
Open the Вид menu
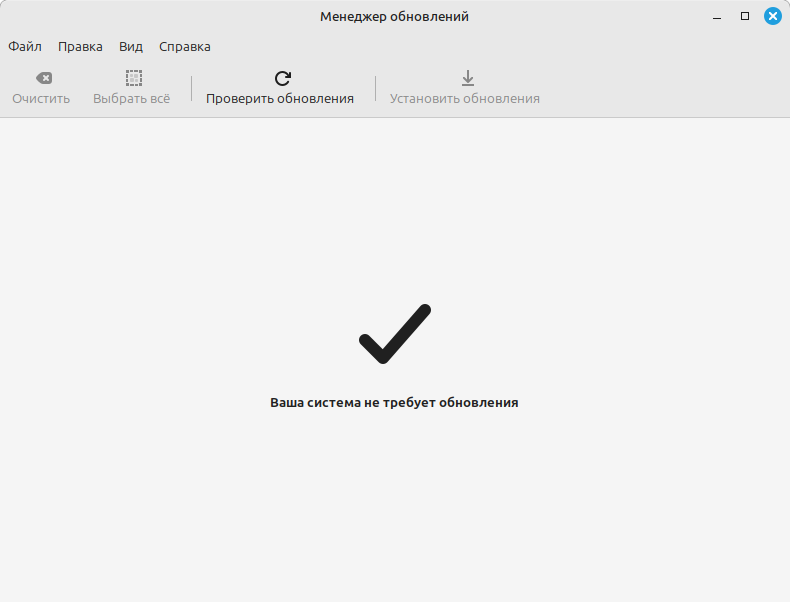coord(131,46)
